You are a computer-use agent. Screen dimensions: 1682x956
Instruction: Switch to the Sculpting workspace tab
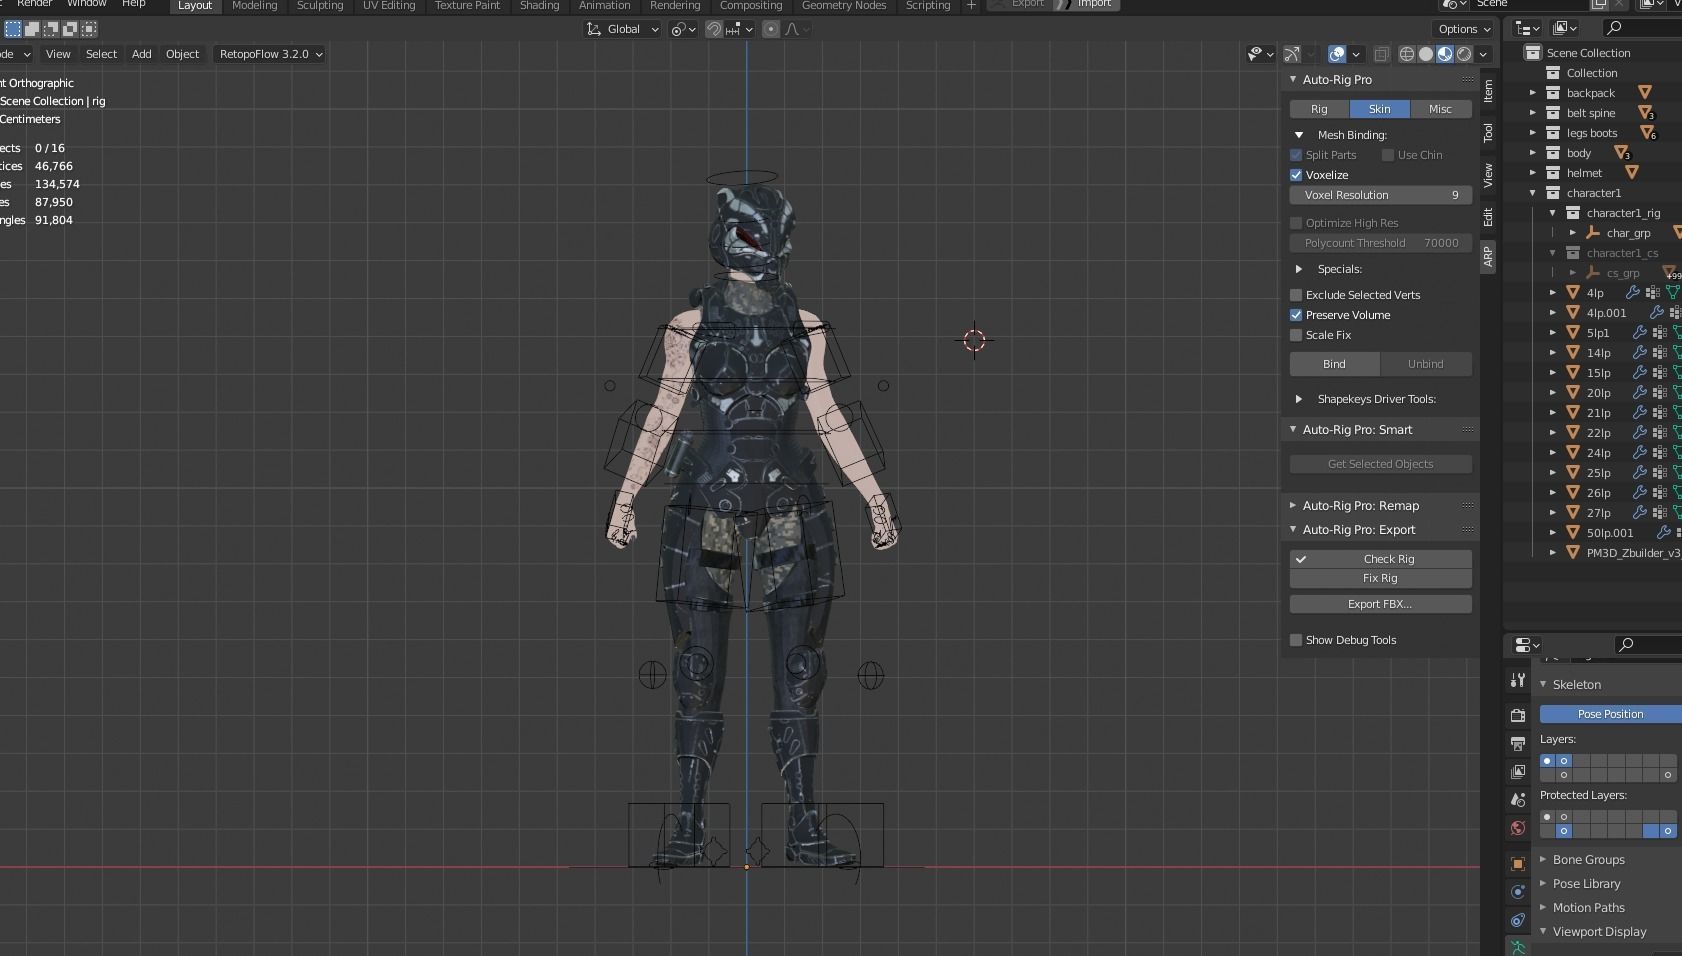pyautogui.click(x=320, y=6)
